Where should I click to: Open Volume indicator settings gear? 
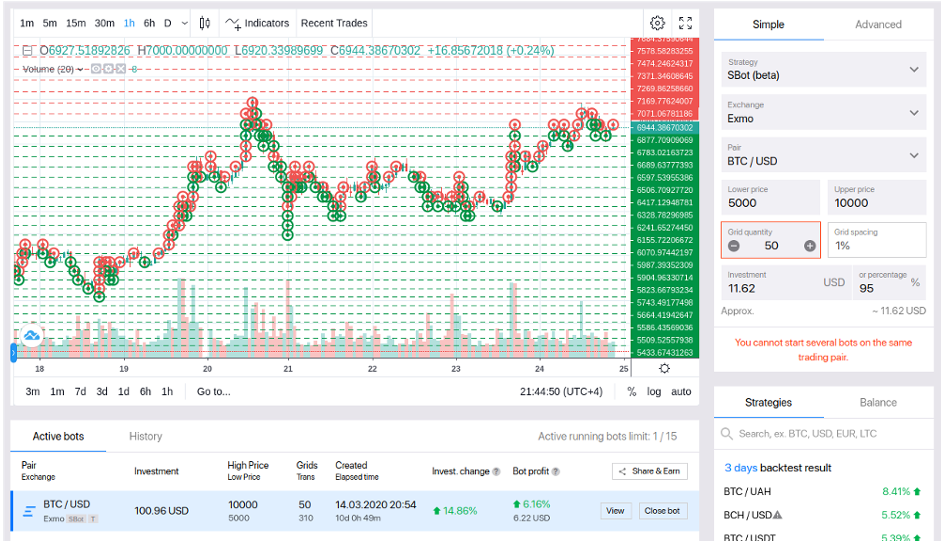[x=108, y=69]
